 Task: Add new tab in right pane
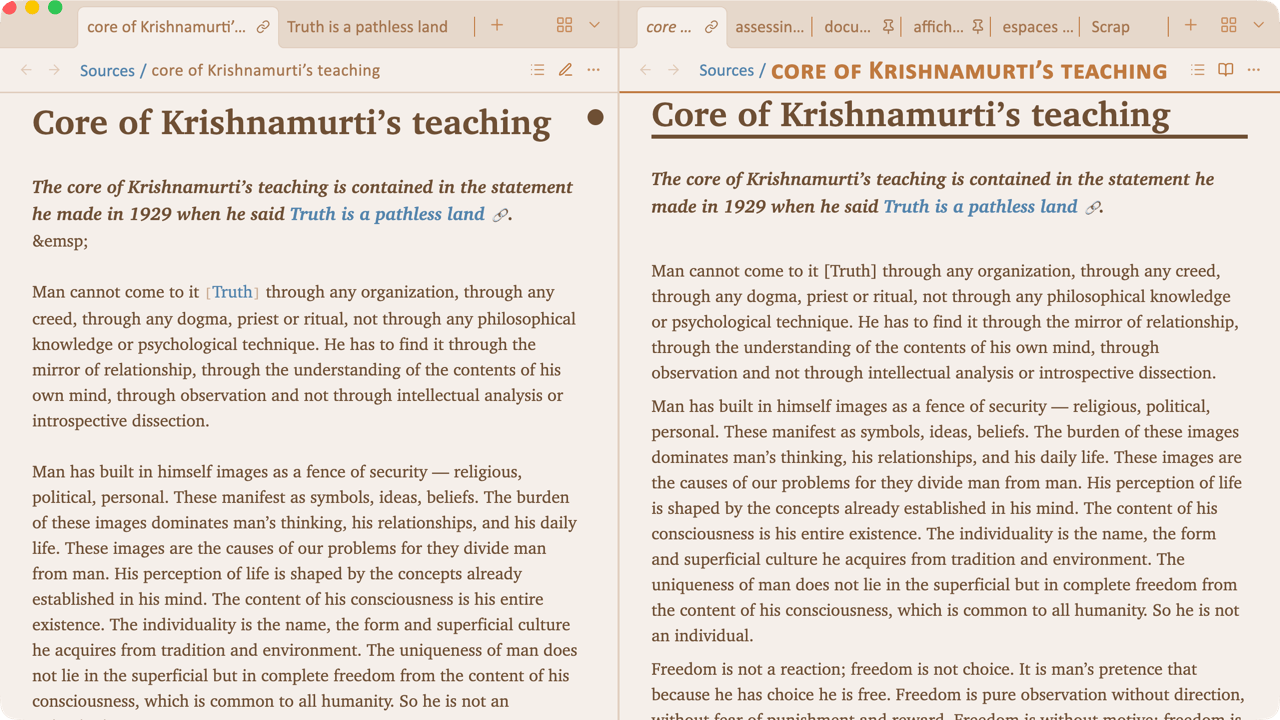point(1191,26)
